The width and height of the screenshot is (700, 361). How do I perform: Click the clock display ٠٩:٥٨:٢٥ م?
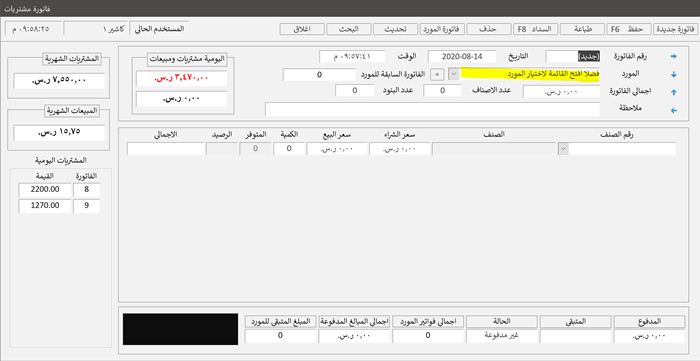pyautogui.click(x=33, y=29)
